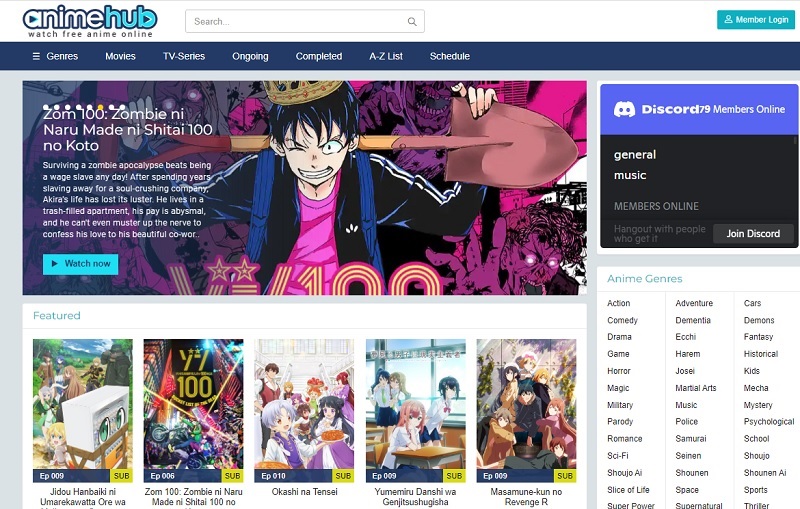Browse the Mystery genre

[758, 405]
